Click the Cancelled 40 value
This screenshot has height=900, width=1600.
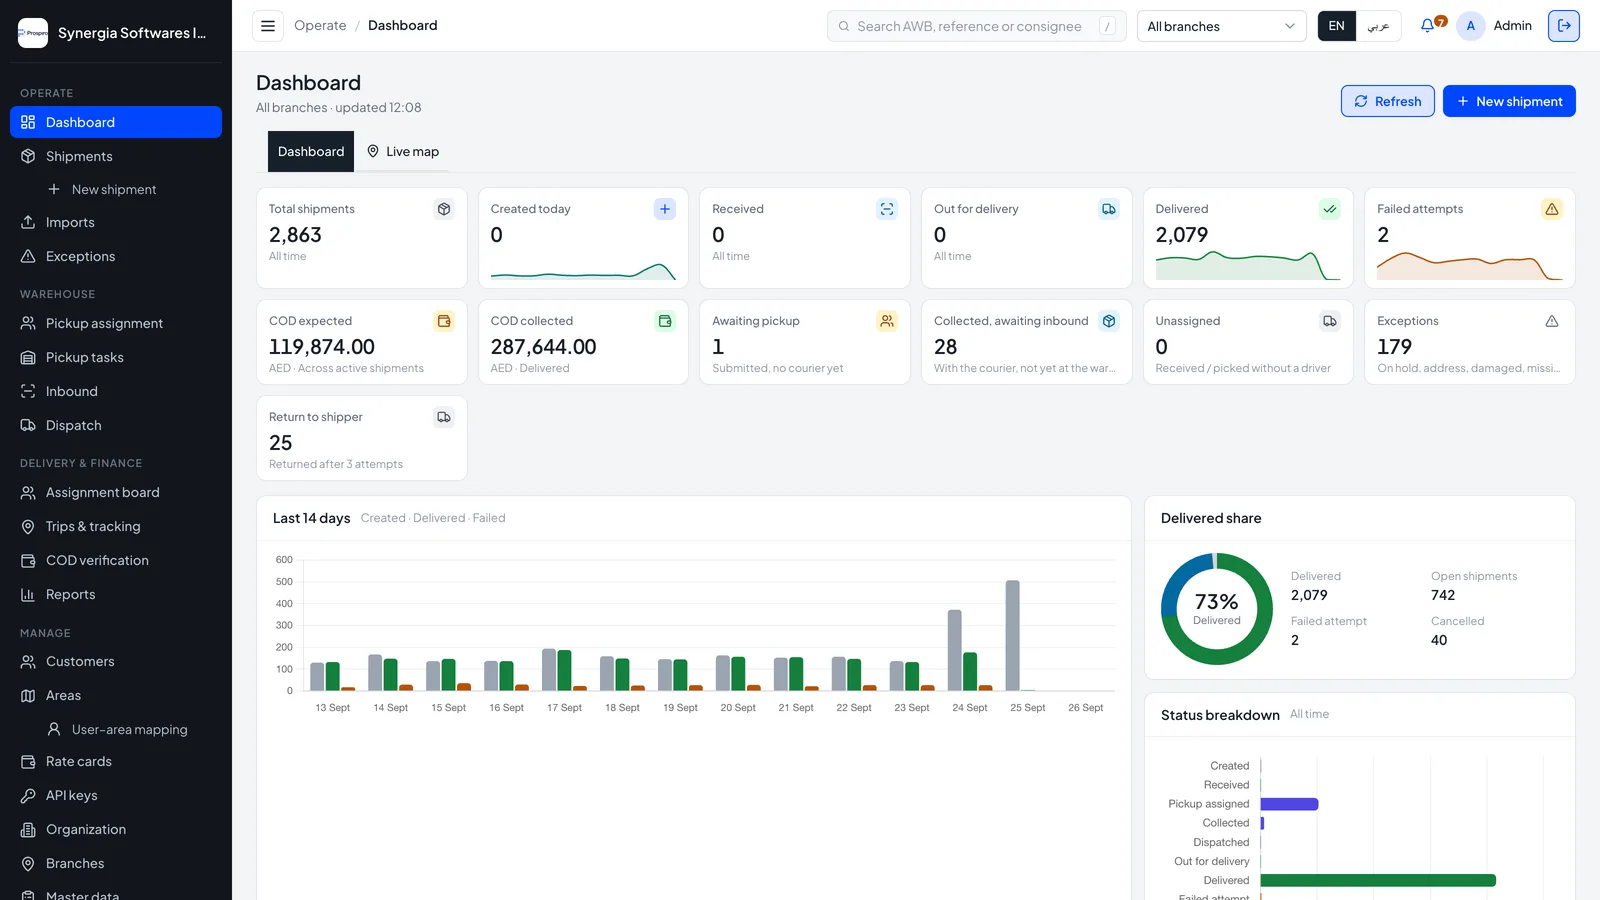pos(1439,640)
